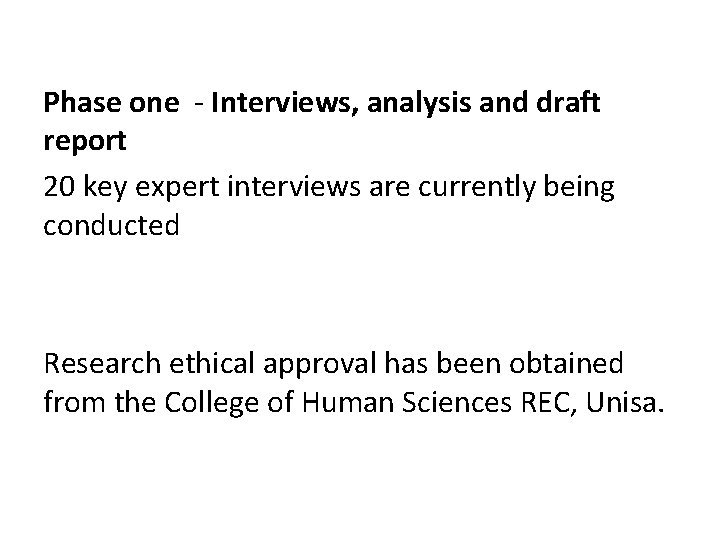Click the word 'conducted'
Viewport: 720px width, 540px height.
pos(111,227)
